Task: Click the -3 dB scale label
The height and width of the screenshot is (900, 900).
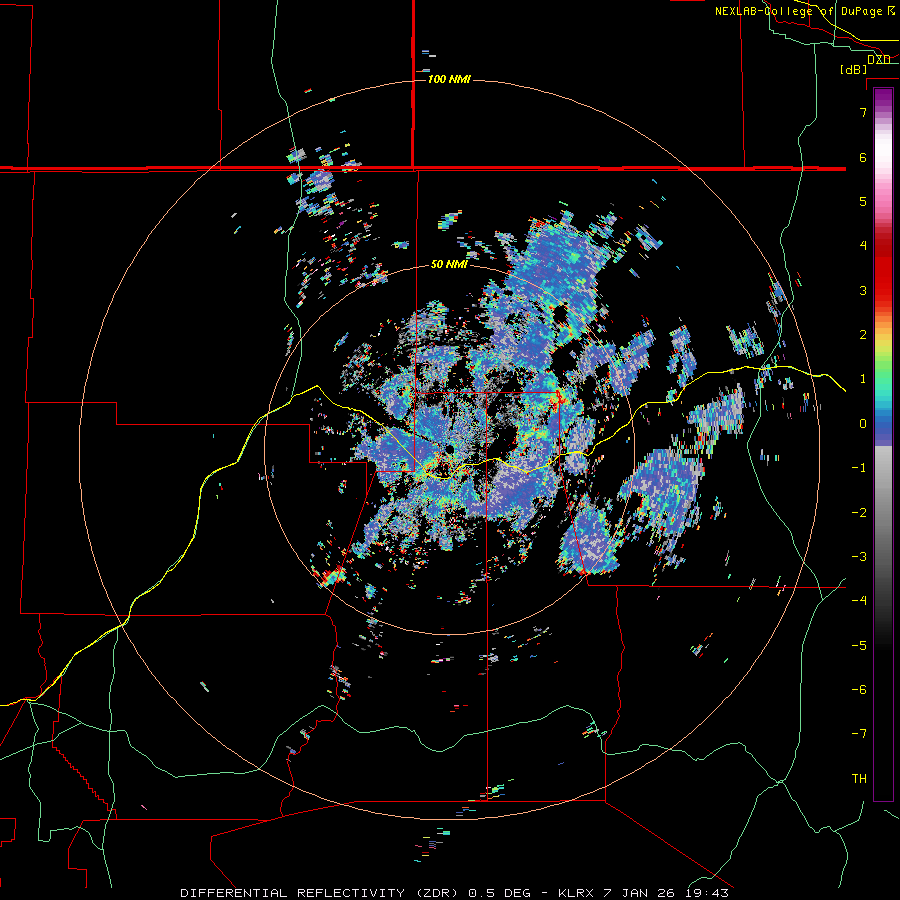Action: tap(859, 557)
